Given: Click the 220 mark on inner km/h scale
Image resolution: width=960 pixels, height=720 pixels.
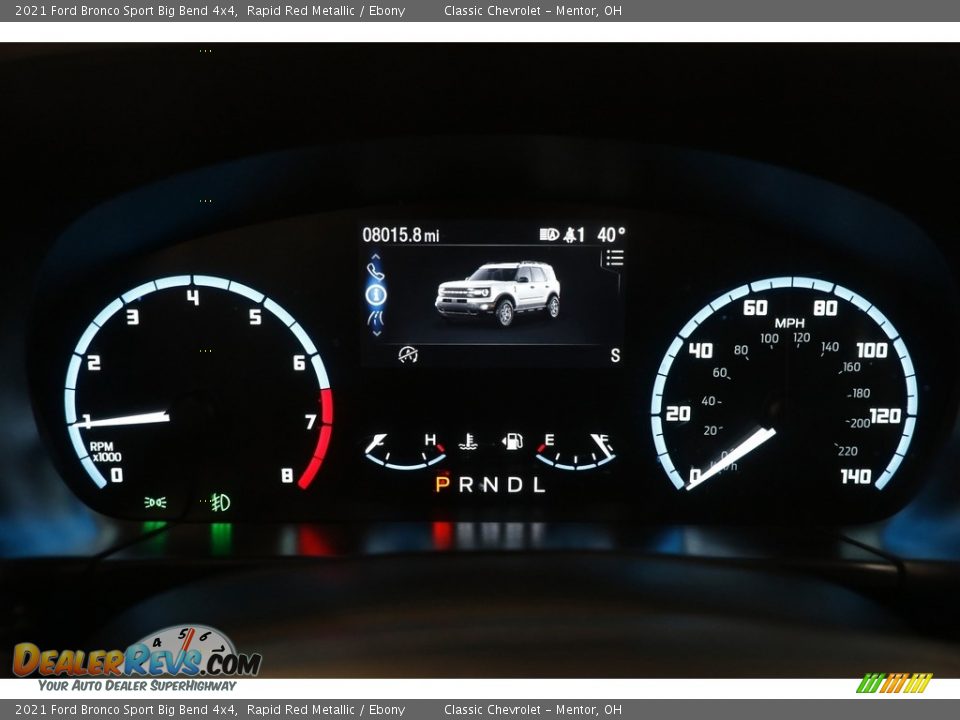Looking at the screenshot, I should 848,451.
